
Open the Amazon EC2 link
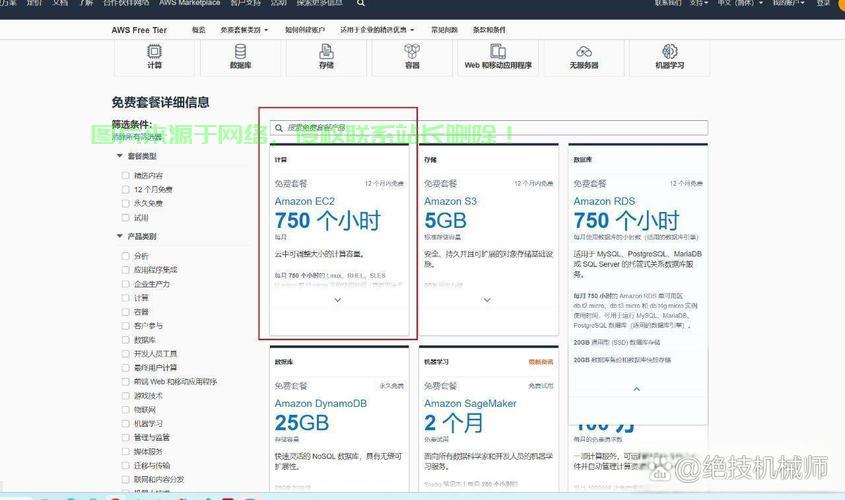coord(304,202)
